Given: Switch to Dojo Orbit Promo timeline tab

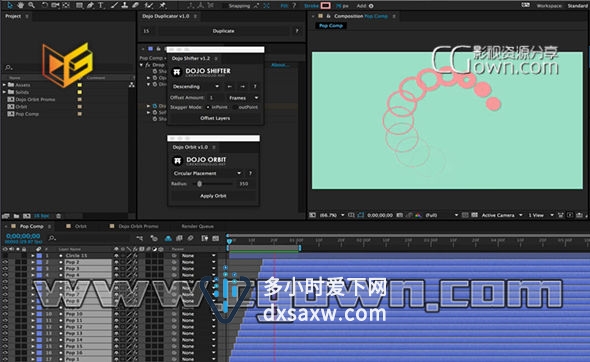Looking at the screenshot, I should tap(138, 226).
